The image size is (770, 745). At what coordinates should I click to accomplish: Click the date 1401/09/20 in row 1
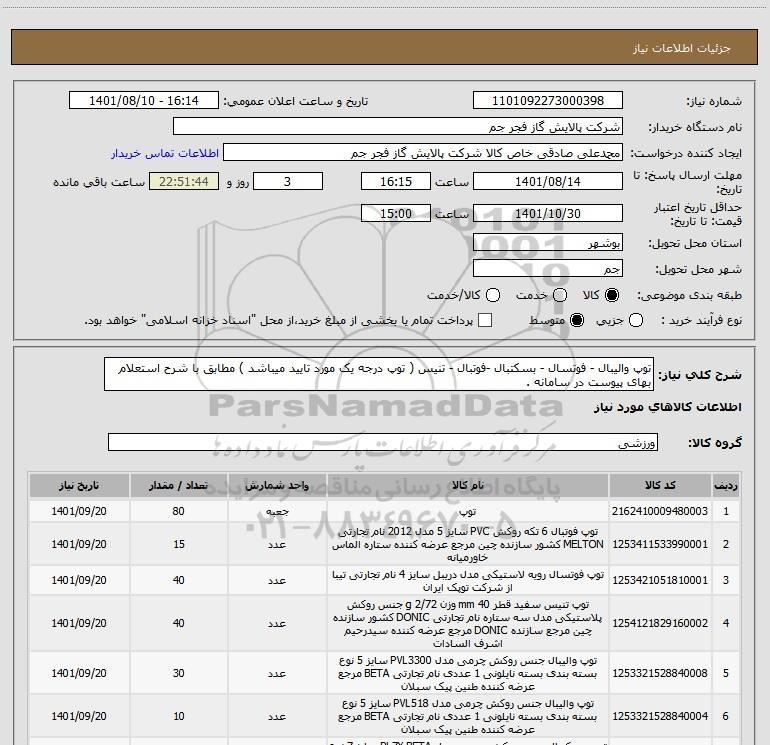79,511
